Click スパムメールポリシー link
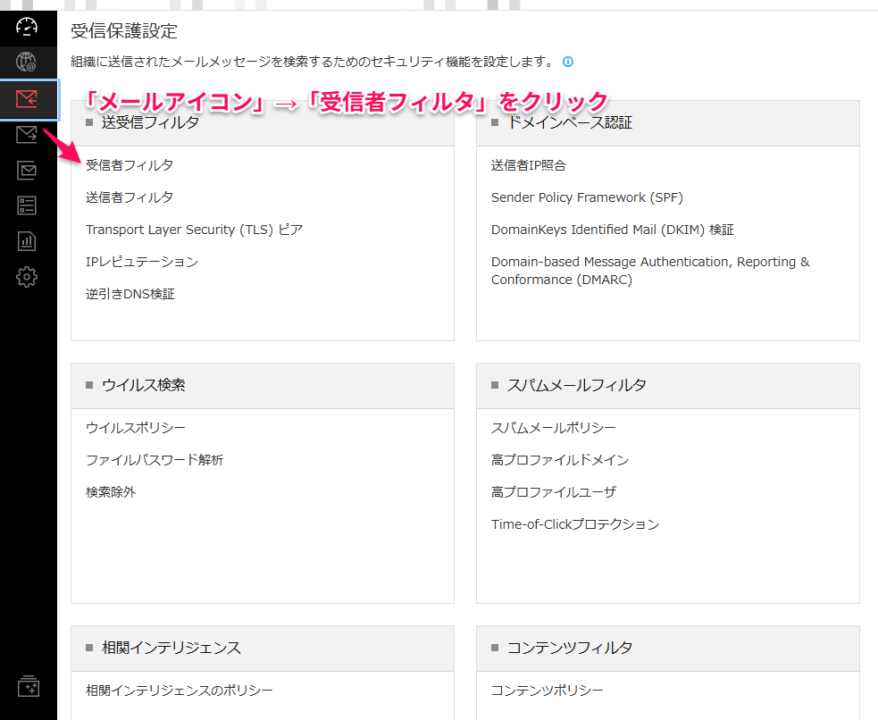 tap(553, 428)
